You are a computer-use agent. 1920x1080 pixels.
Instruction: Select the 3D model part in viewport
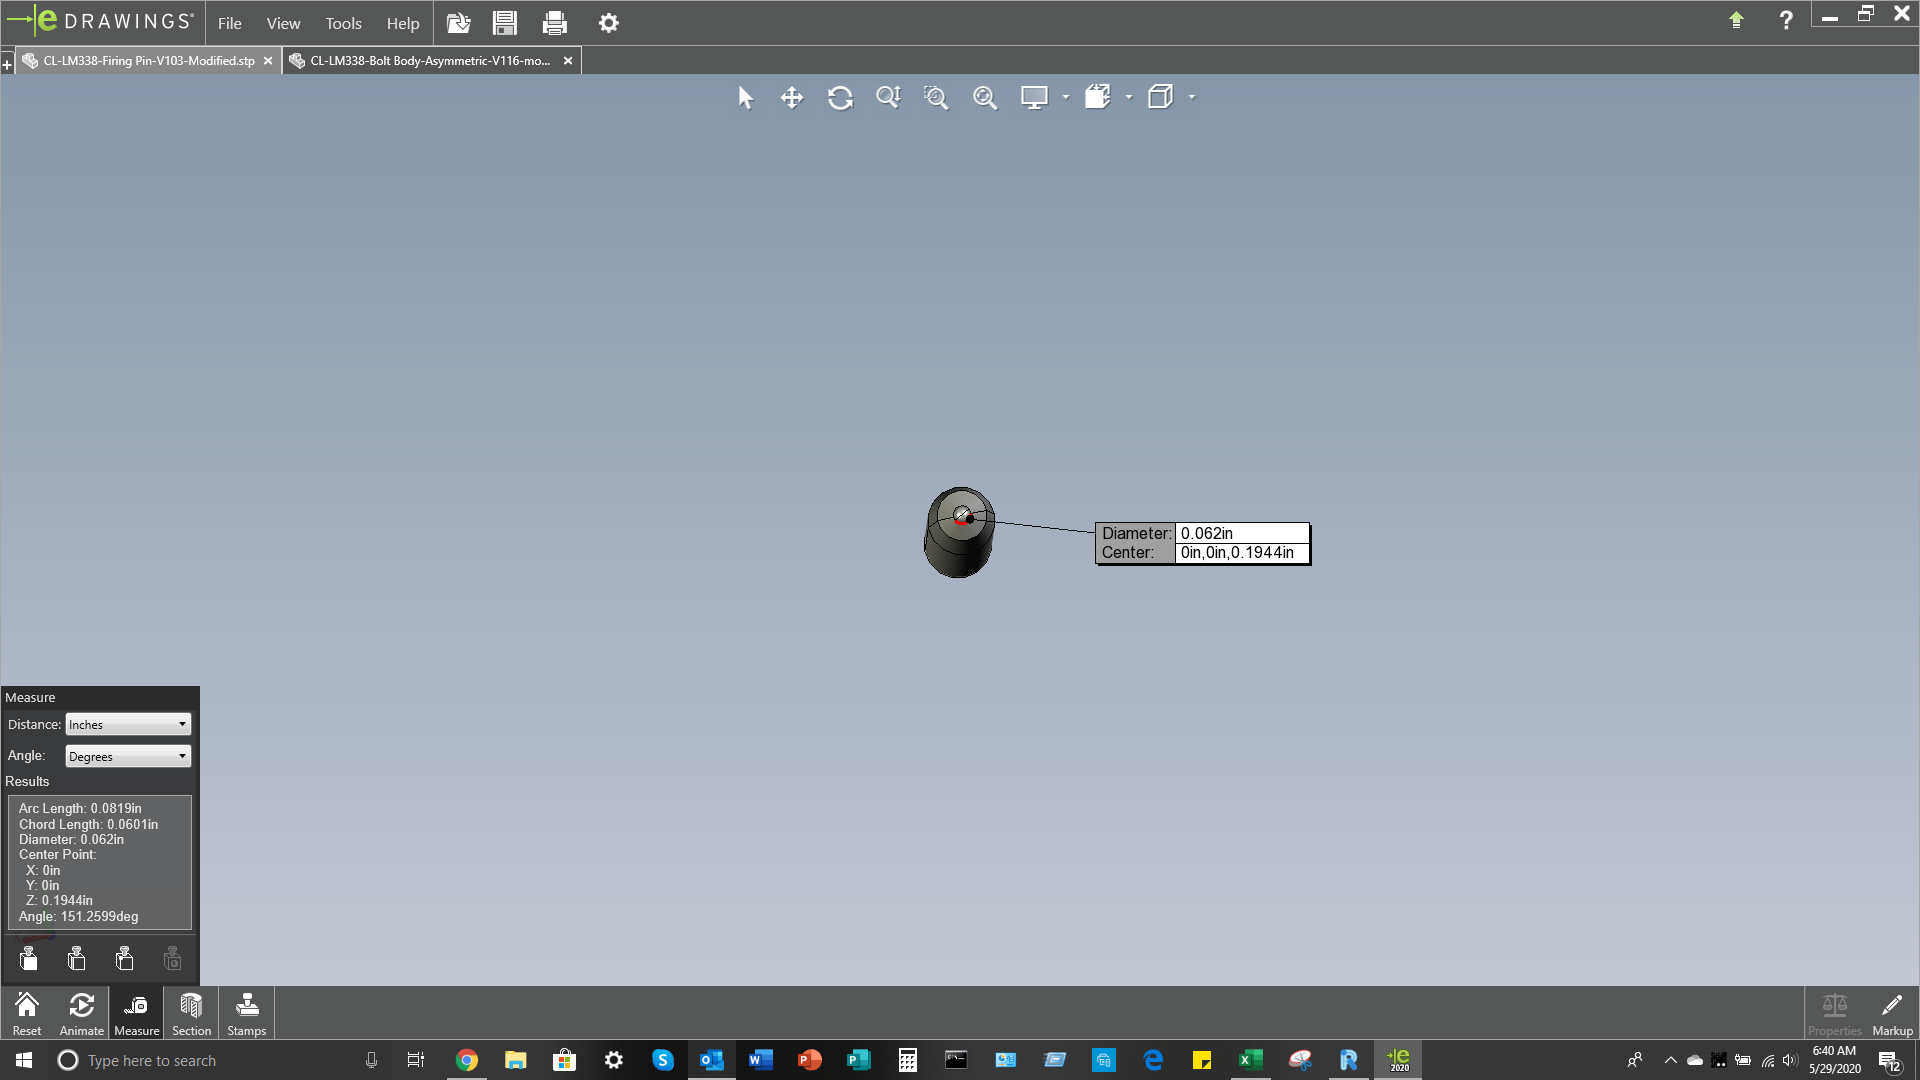click(958, 532)
